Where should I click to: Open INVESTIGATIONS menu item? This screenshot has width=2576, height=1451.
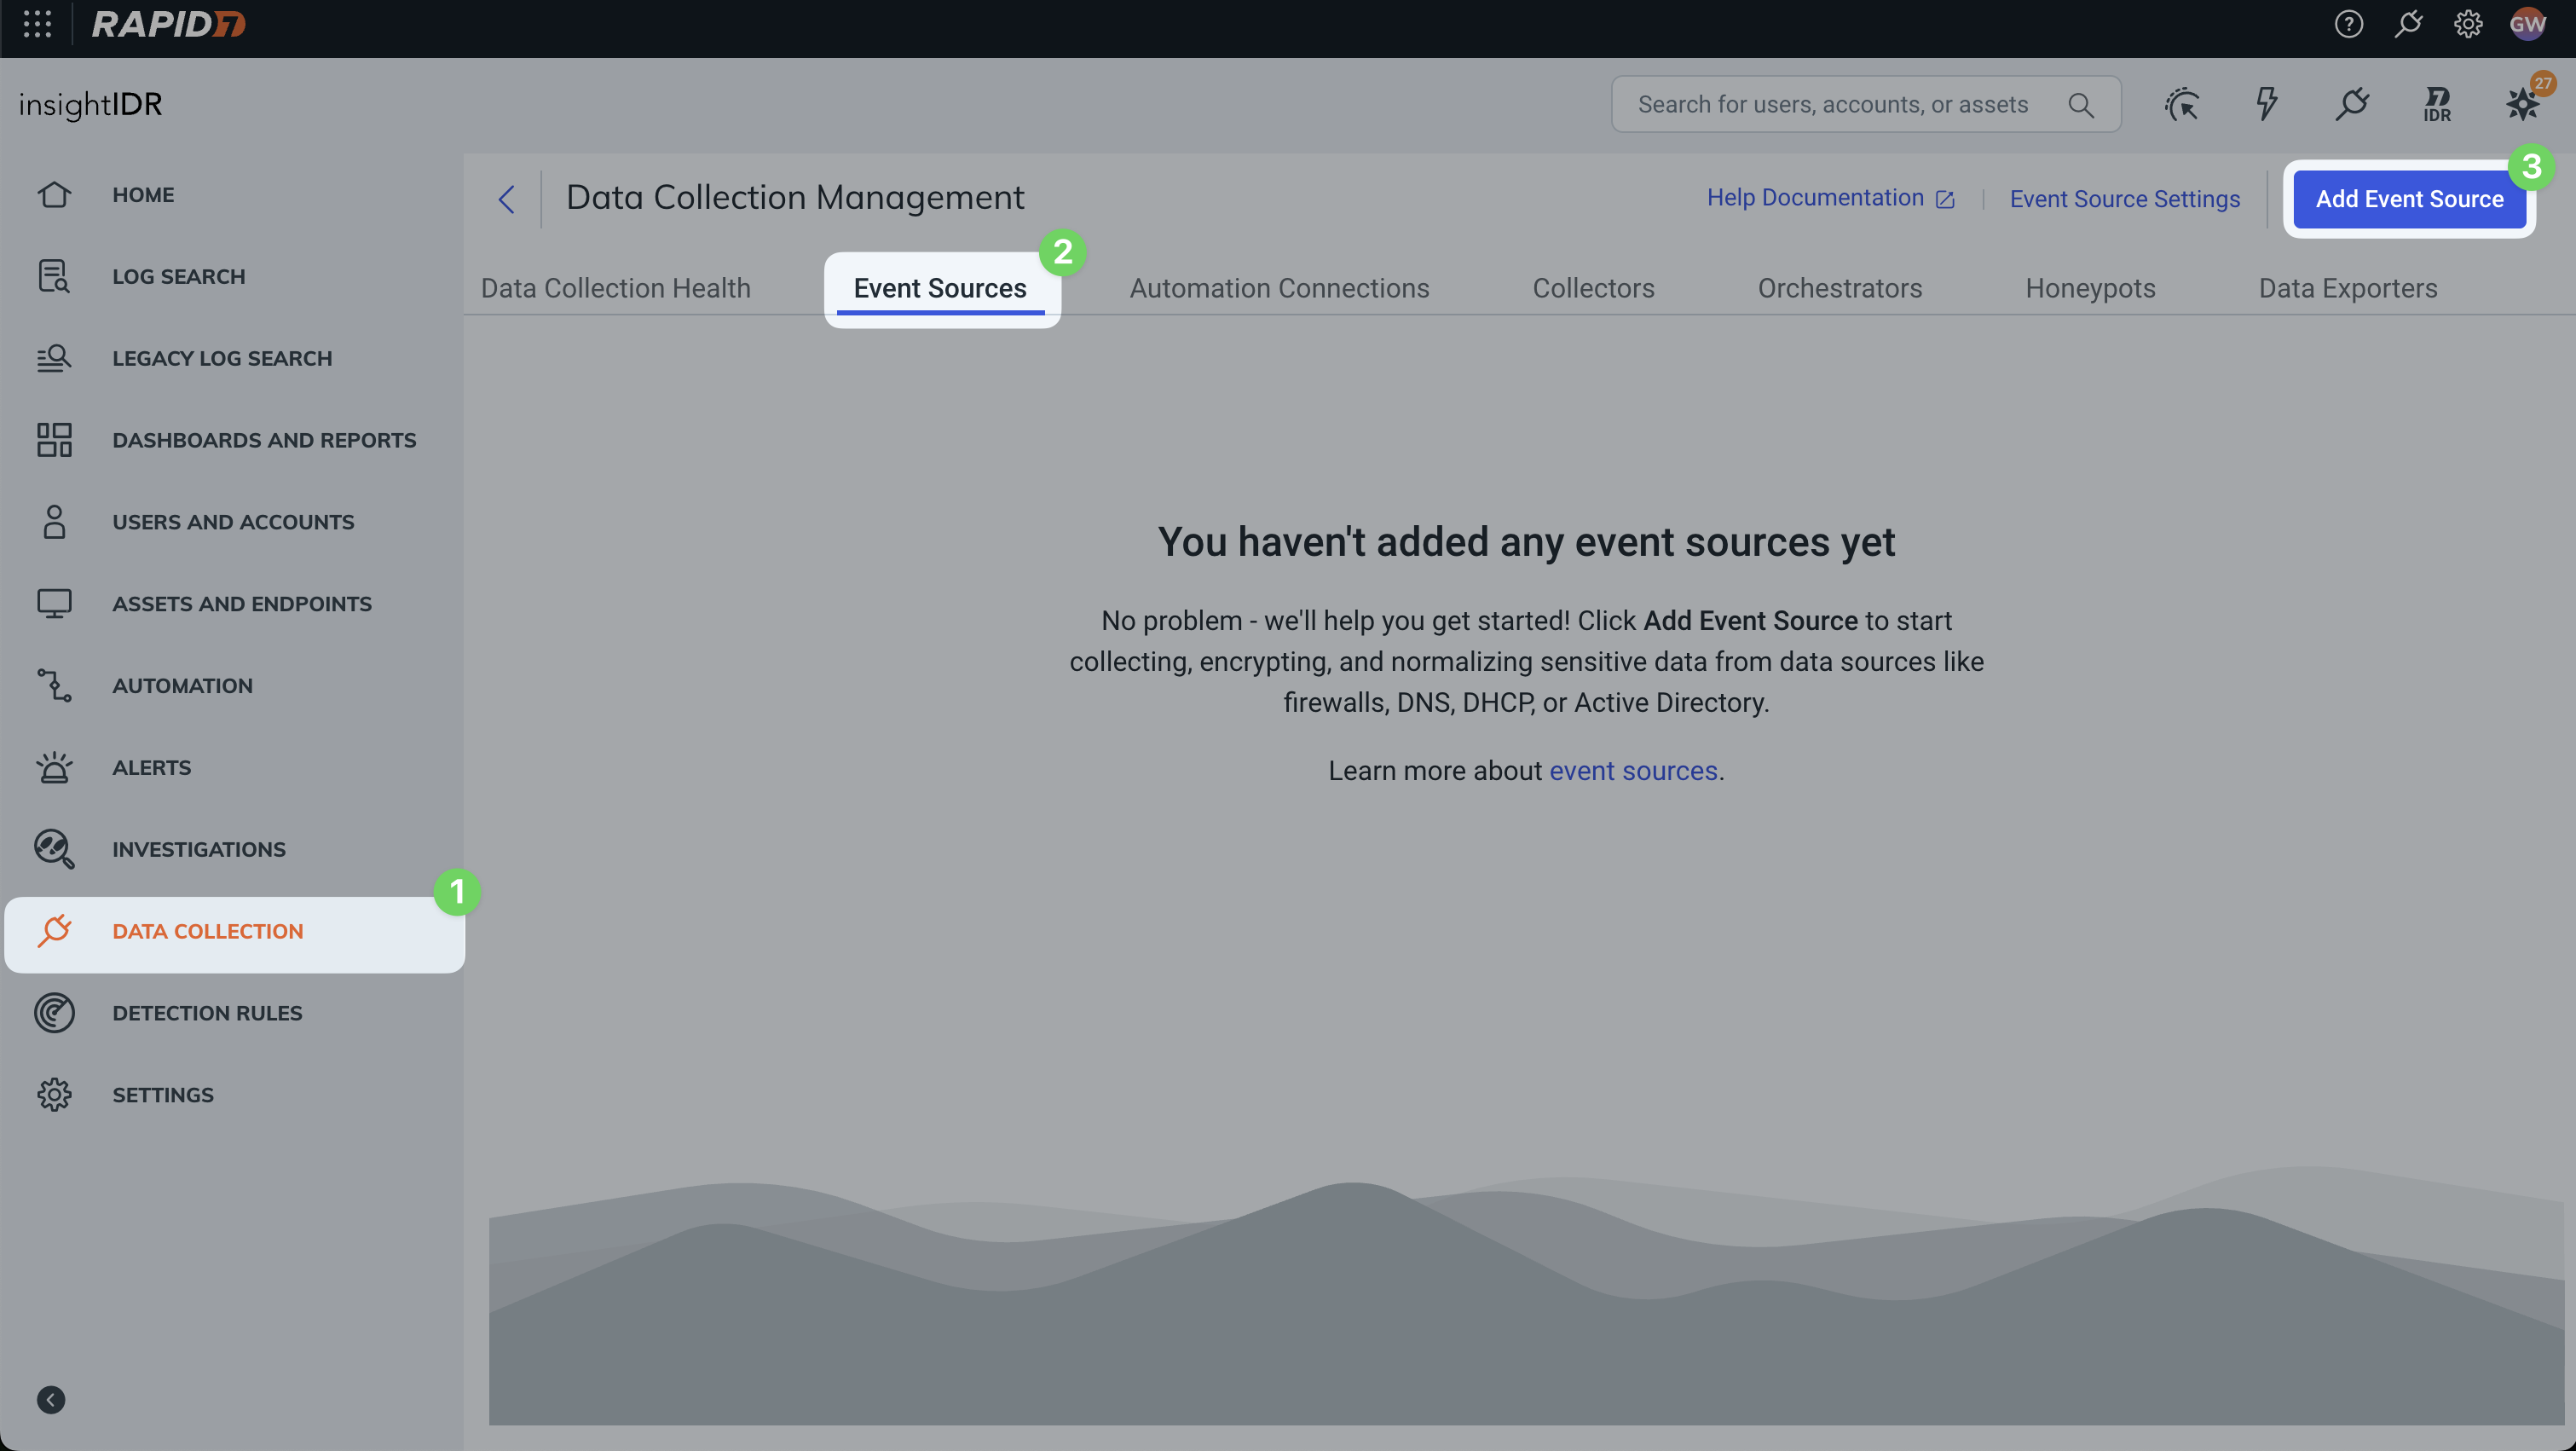pyautogui.click(x=199, y=850)
